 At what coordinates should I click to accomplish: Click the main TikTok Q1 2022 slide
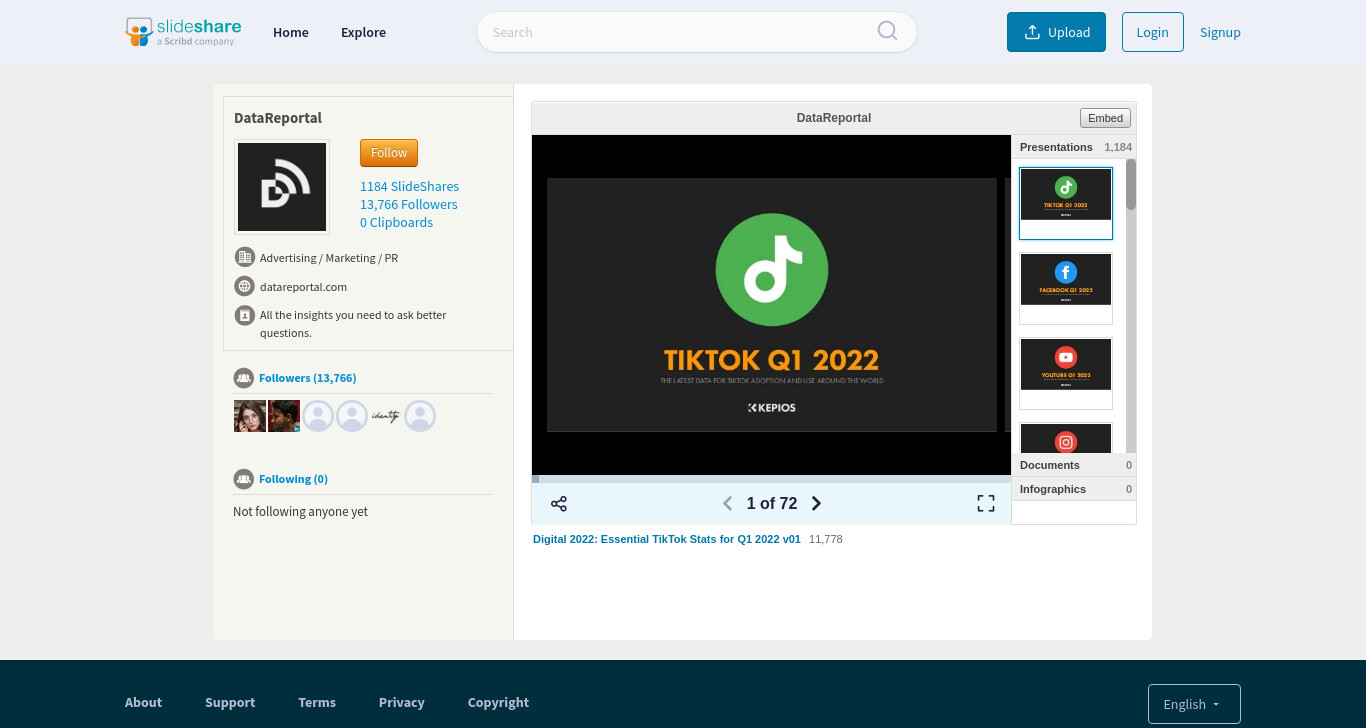772,305
